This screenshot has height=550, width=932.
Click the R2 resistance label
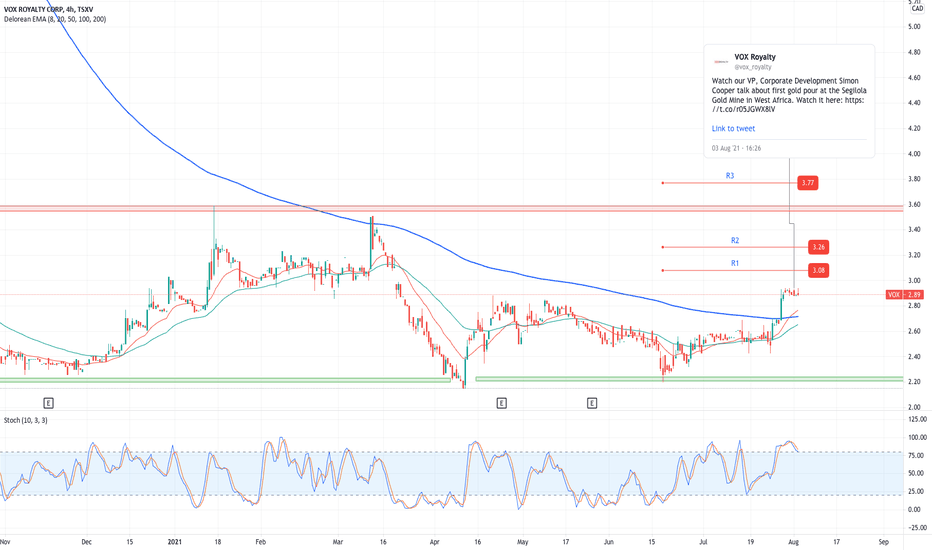click(735, 241)
